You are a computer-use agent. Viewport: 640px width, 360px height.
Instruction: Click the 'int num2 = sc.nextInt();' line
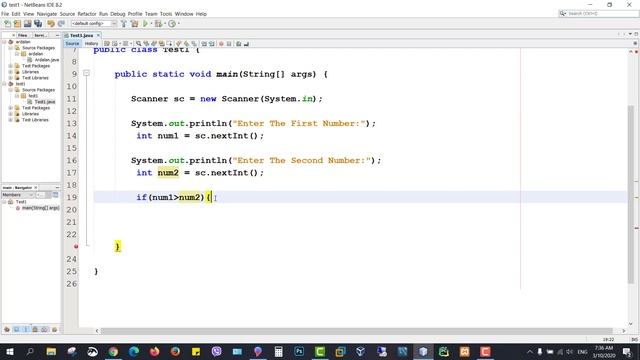(200, 173)
